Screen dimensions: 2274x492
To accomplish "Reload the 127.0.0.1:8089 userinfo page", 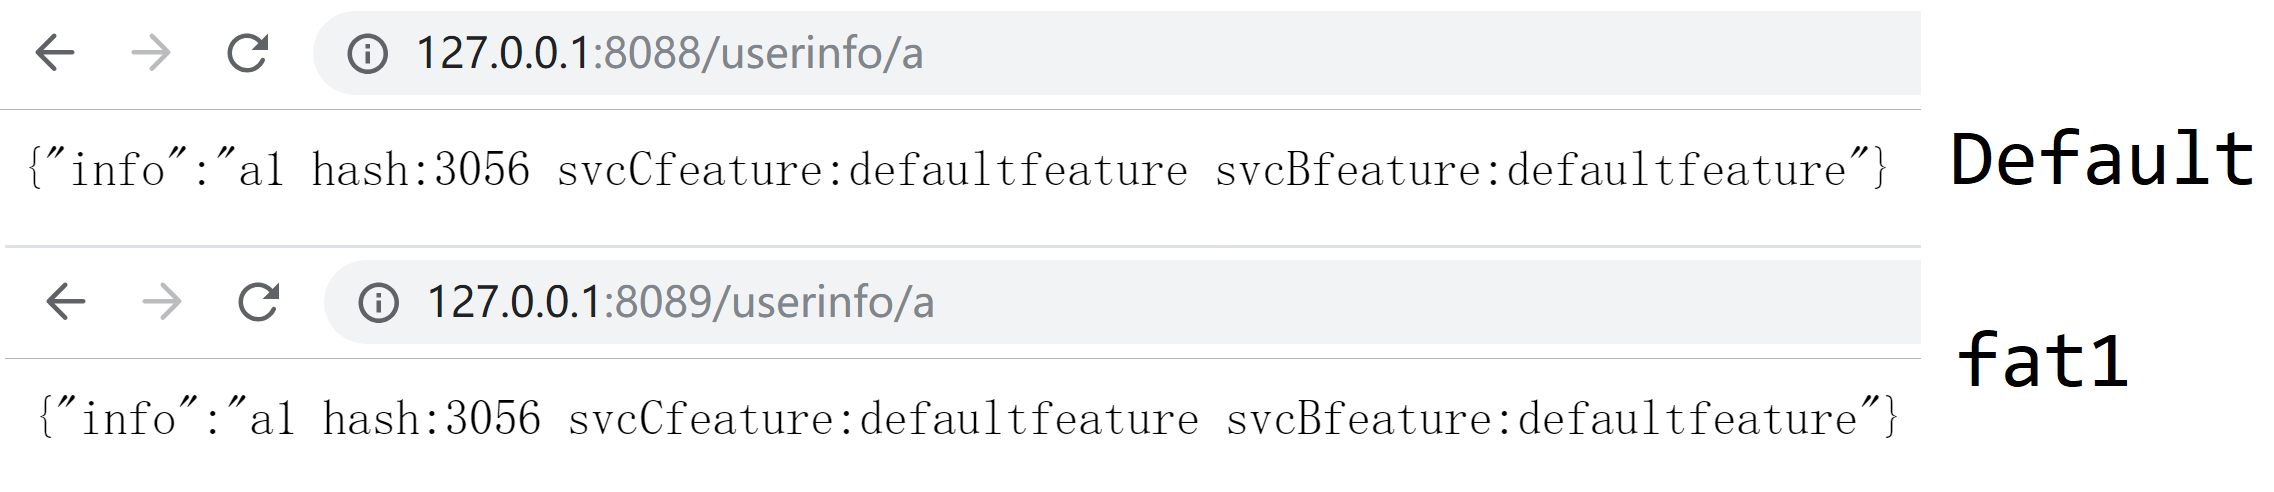I will click(258, 301).
